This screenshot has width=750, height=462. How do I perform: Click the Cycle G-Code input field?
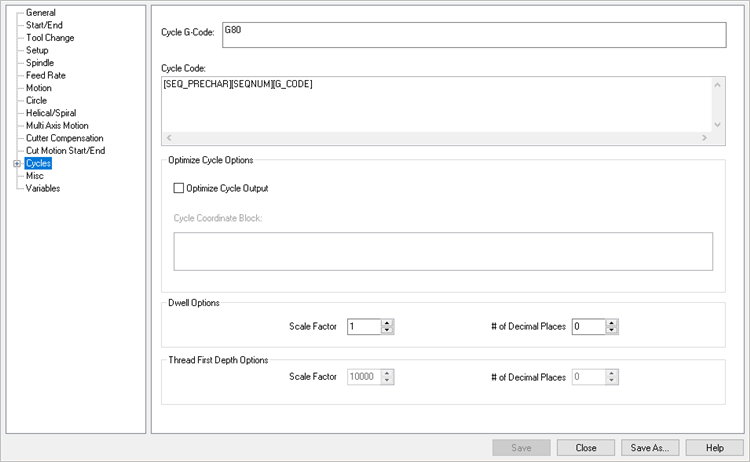tap(474, 35)
